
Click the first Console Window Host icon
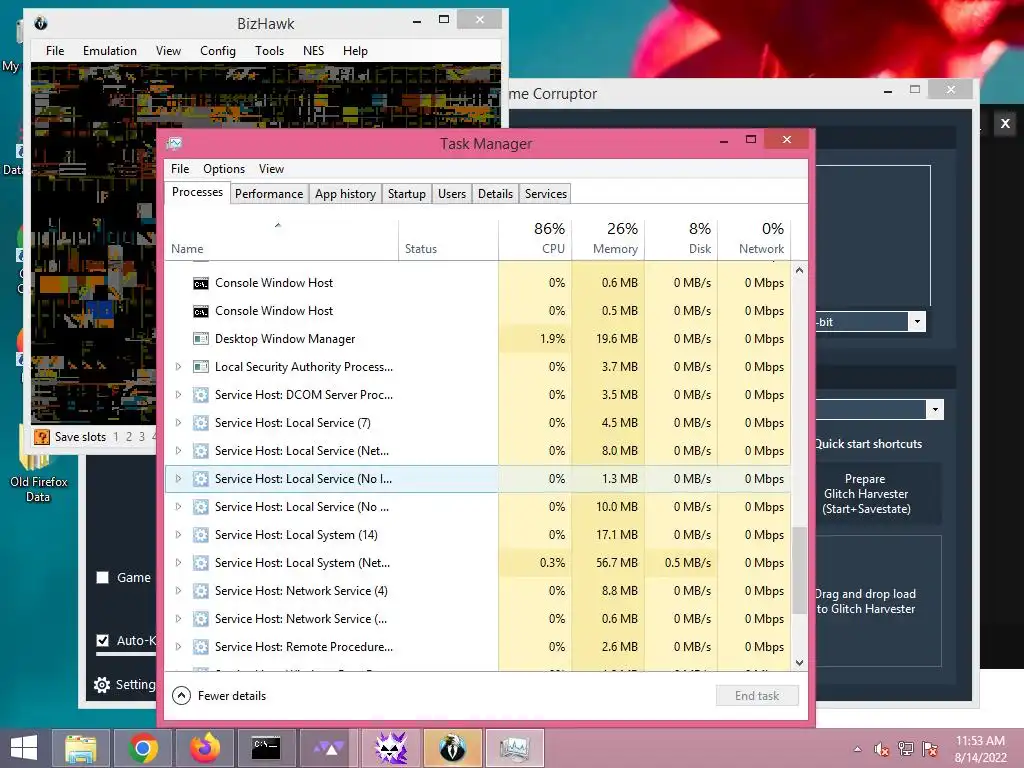200,283
